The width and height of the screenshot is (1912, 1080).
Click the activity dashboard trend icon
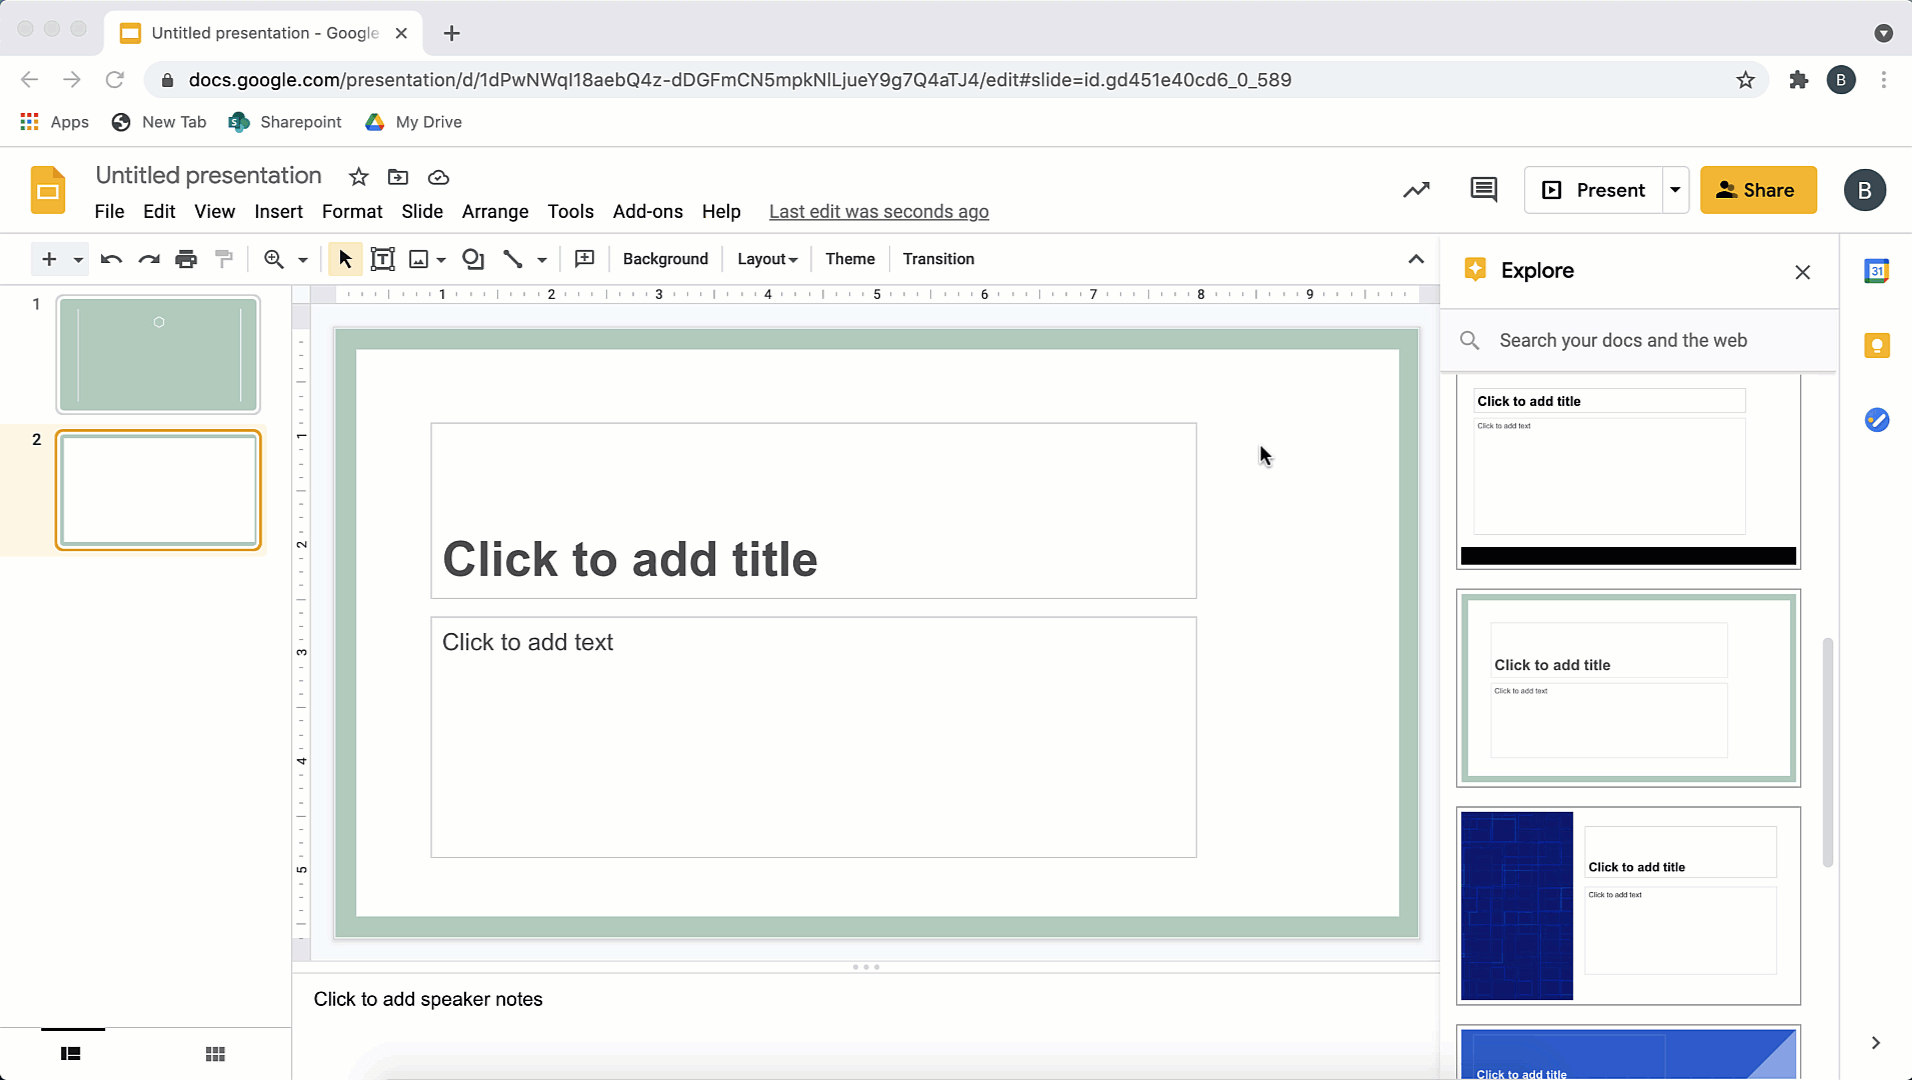[x=1416, y=190]
